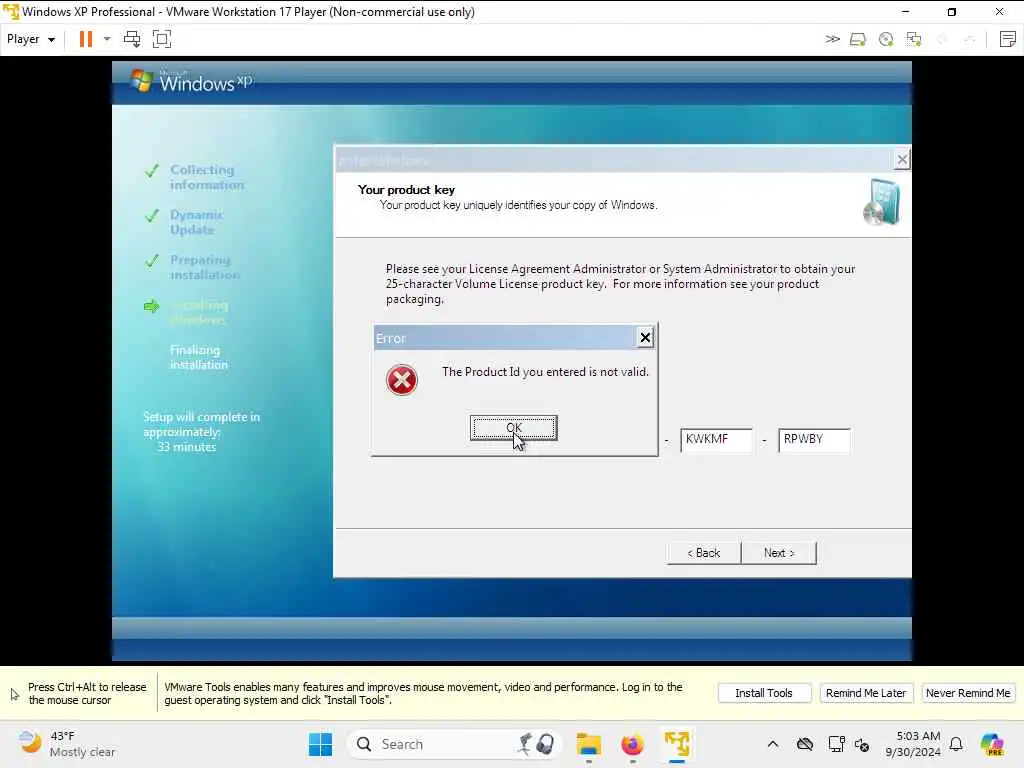Click the network adapter device icon
This screenshot has width=1024, height=768.
click(914, 40)
